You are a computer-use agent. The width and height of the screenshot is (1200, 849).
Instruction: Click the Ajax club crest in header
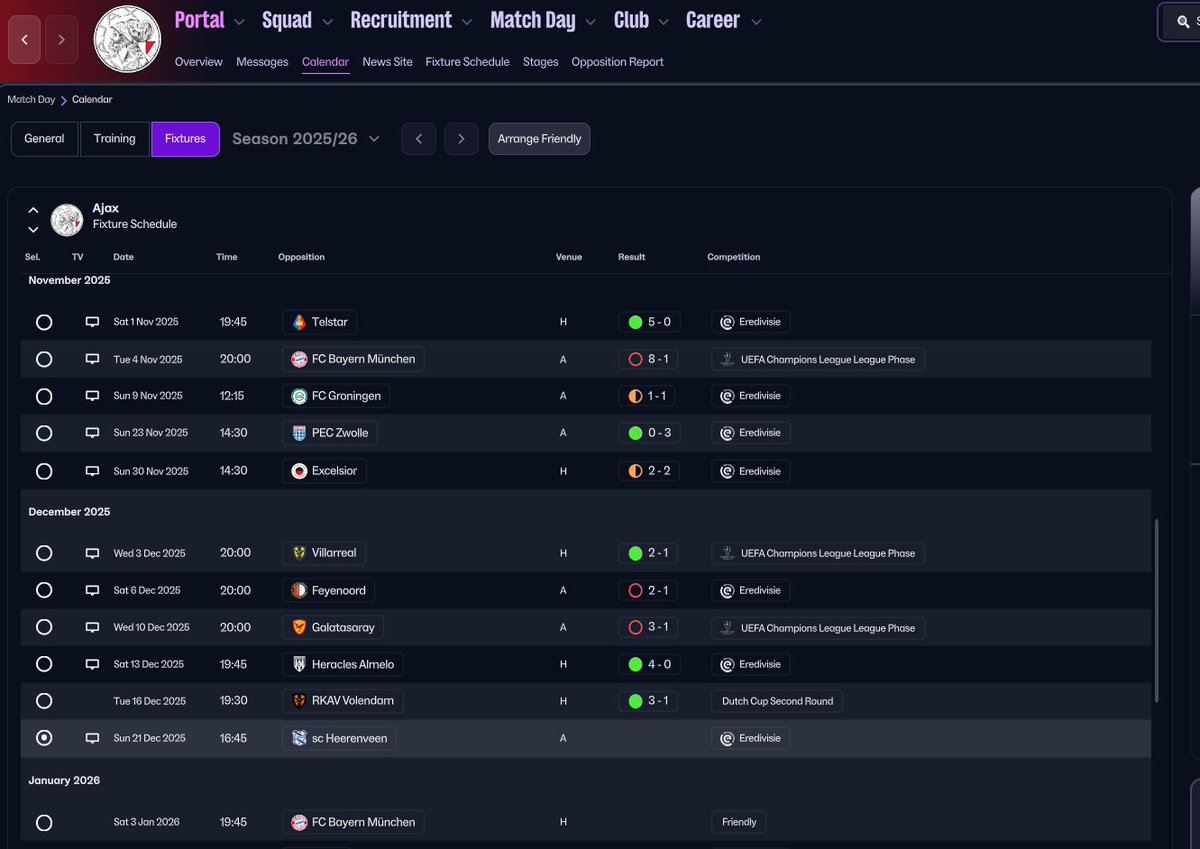(127, 40)
